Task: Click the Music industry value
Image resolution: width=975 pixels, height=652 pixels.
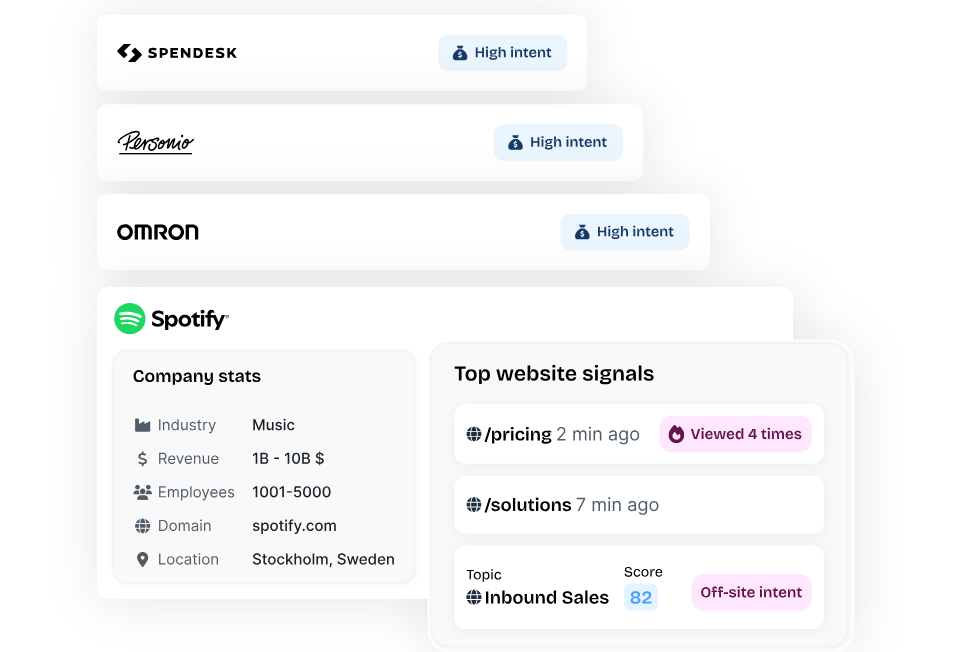Action: pyautogui.click(x=273, y=425)
